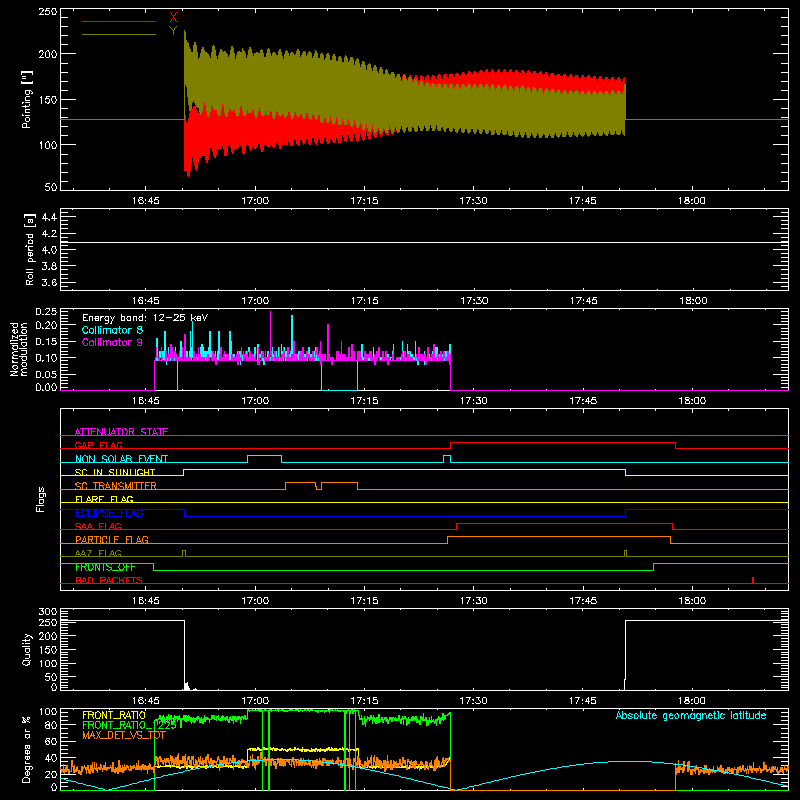This screenshot has height=800, width=800.
Task: Click 17:00 tick under Pointing plot
Action: (255, 201)
